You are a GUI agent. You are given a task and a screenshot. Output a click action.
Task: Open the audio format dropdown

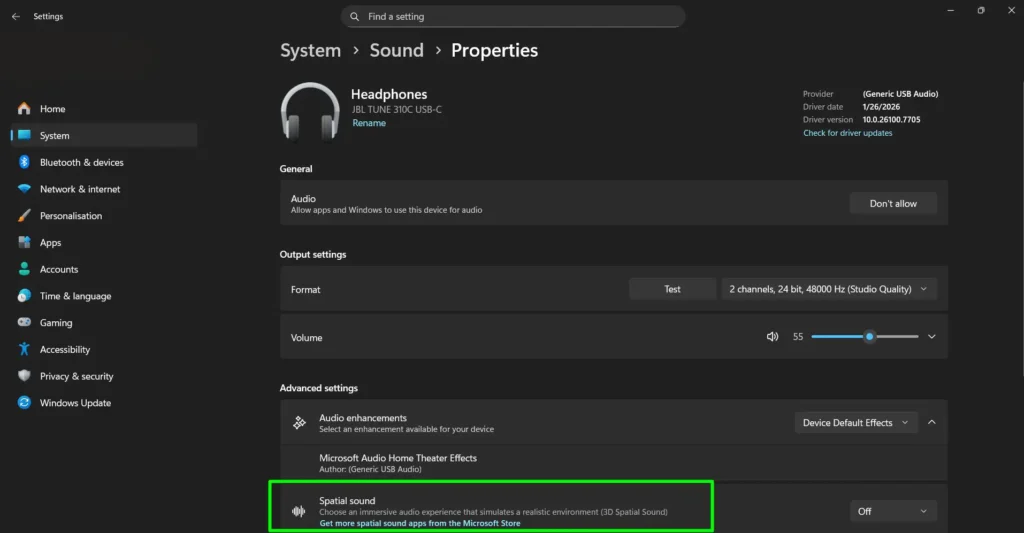tap(829, 289)
